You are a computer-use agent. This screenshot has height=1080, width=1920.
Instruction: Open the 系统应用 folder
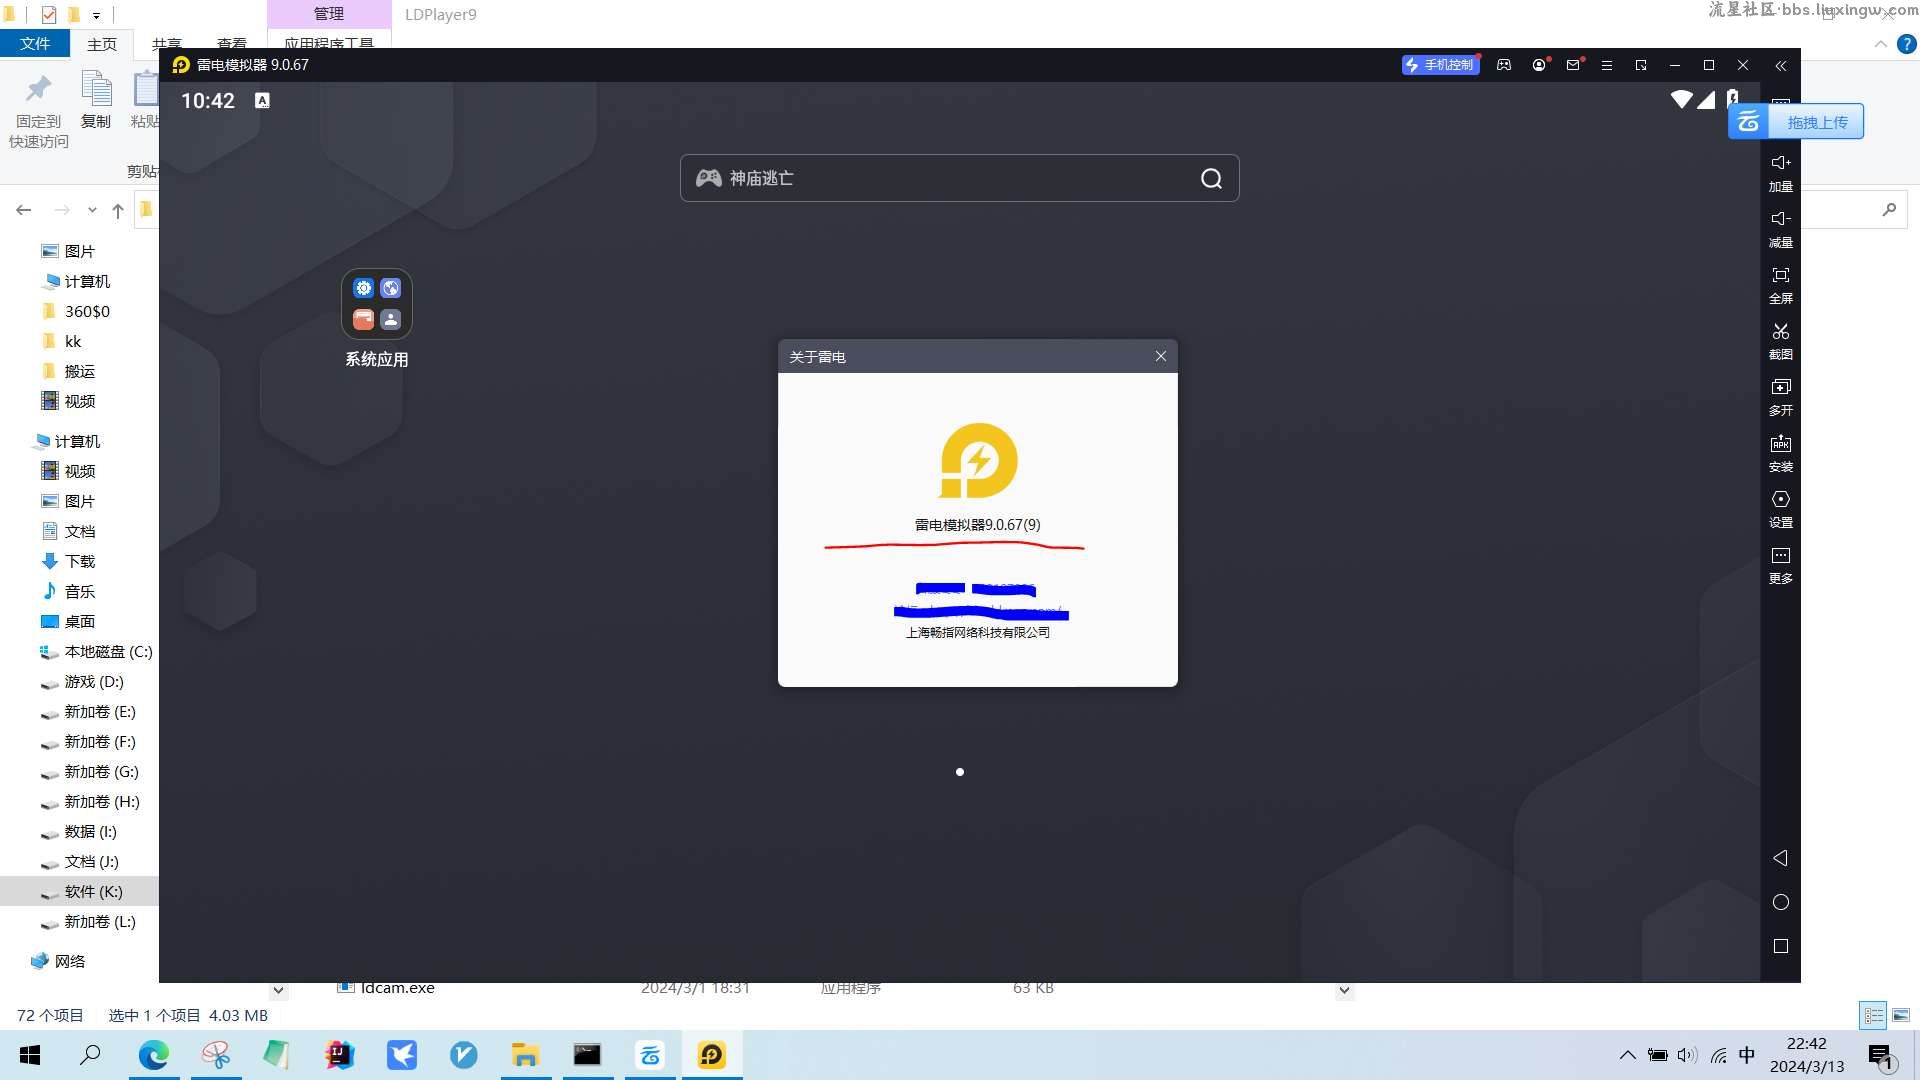pyautogui.click(x=377, y=304)
